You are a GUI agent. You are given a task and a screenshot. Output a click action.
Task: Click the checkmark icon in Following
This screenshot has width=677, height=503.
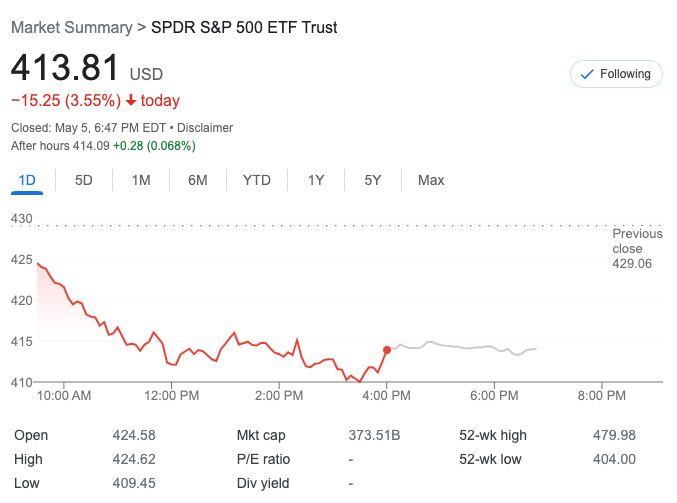tap(587, 74)
